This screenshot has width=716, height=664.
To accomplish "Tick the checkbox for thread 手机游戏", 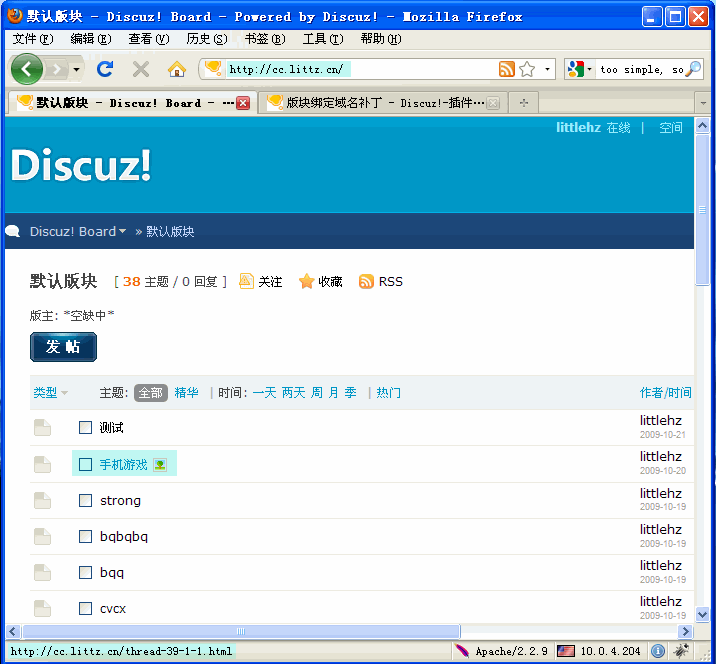I will pyautogui.click(x=85, y=464).
